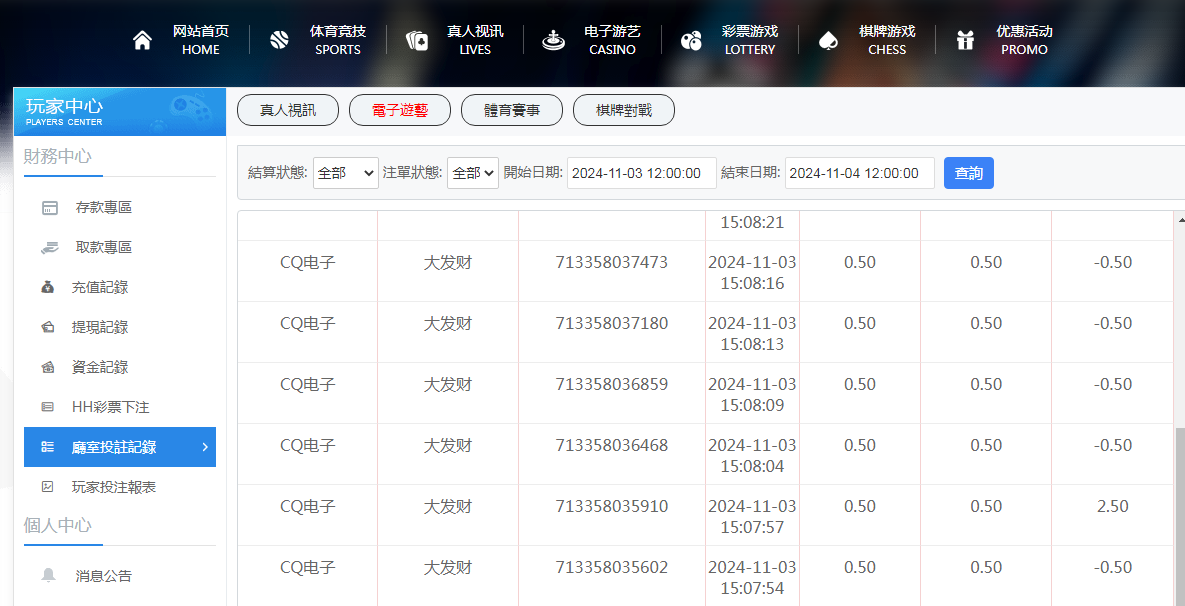Click the 結束日期 date input field
The height and width of the screenshot is (606, 1185).
tap(859, 173)
